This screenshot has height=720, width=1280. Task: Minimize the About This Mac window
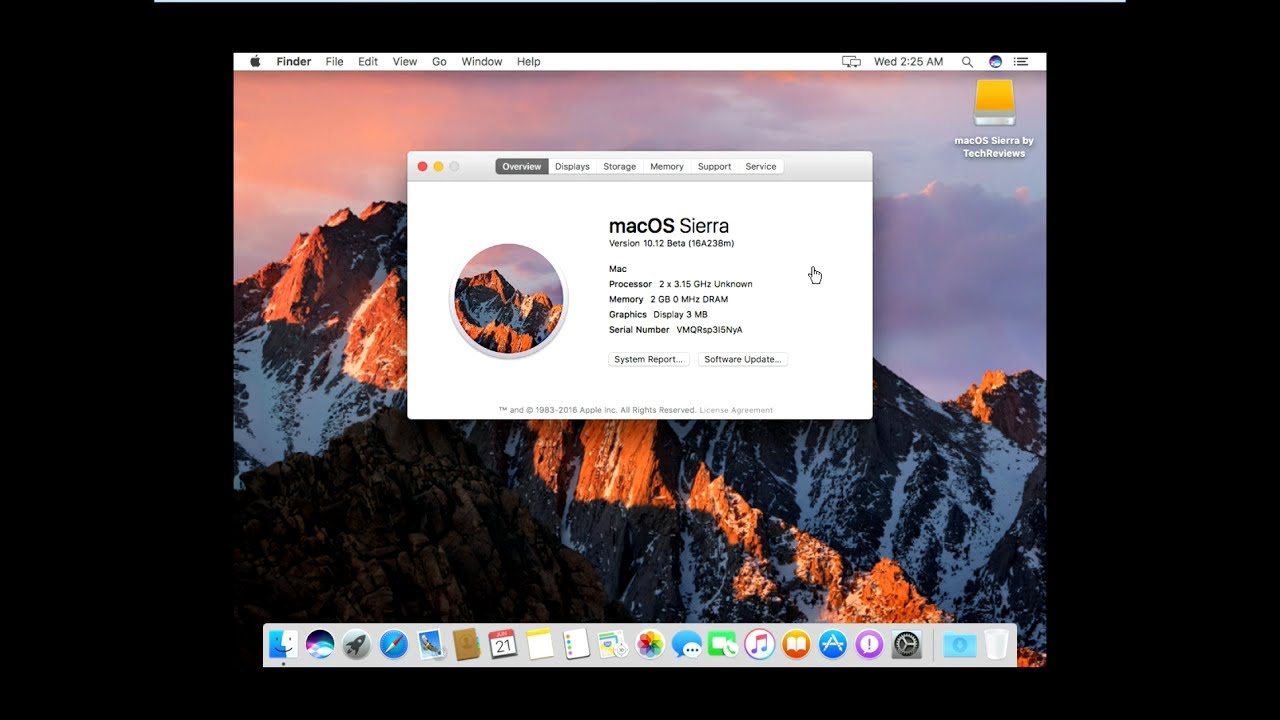click(438, 166)
